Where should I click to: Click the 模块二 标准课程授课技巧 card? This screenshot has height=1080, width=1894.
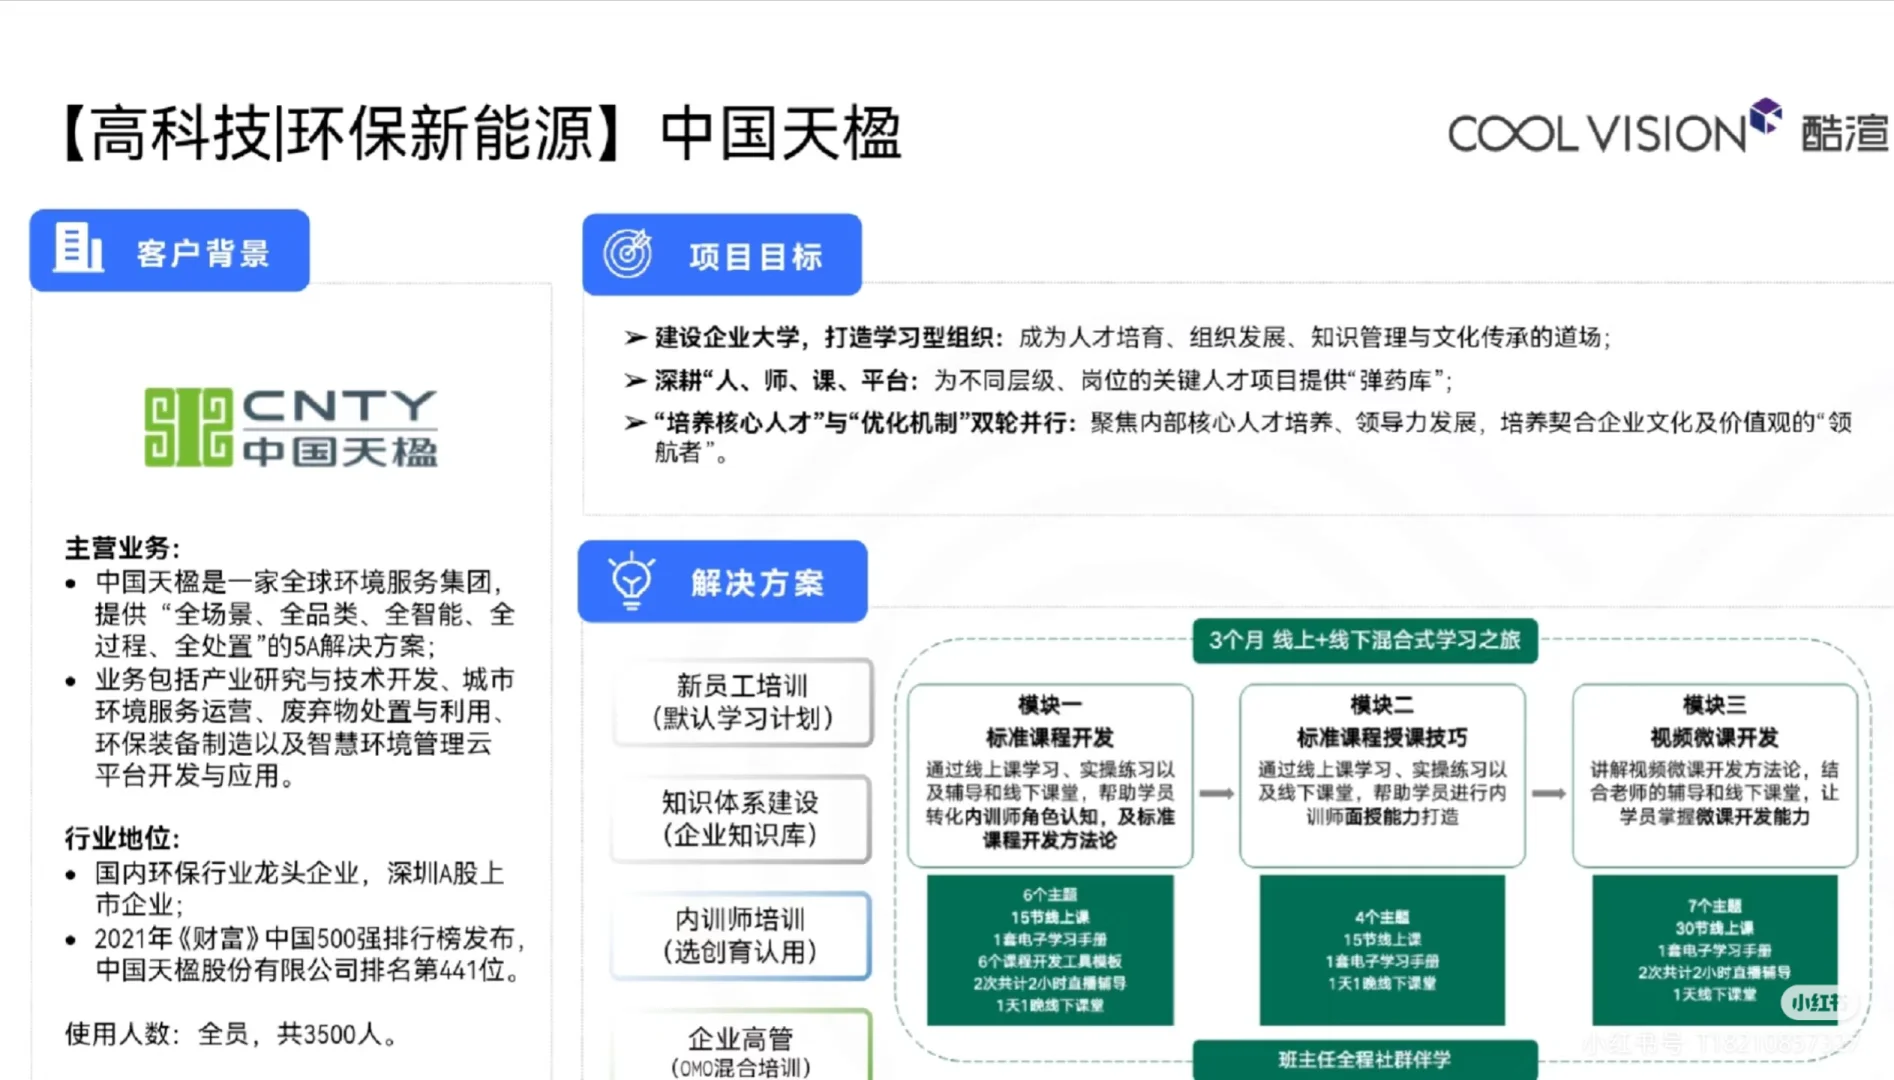pos(1382,775)
